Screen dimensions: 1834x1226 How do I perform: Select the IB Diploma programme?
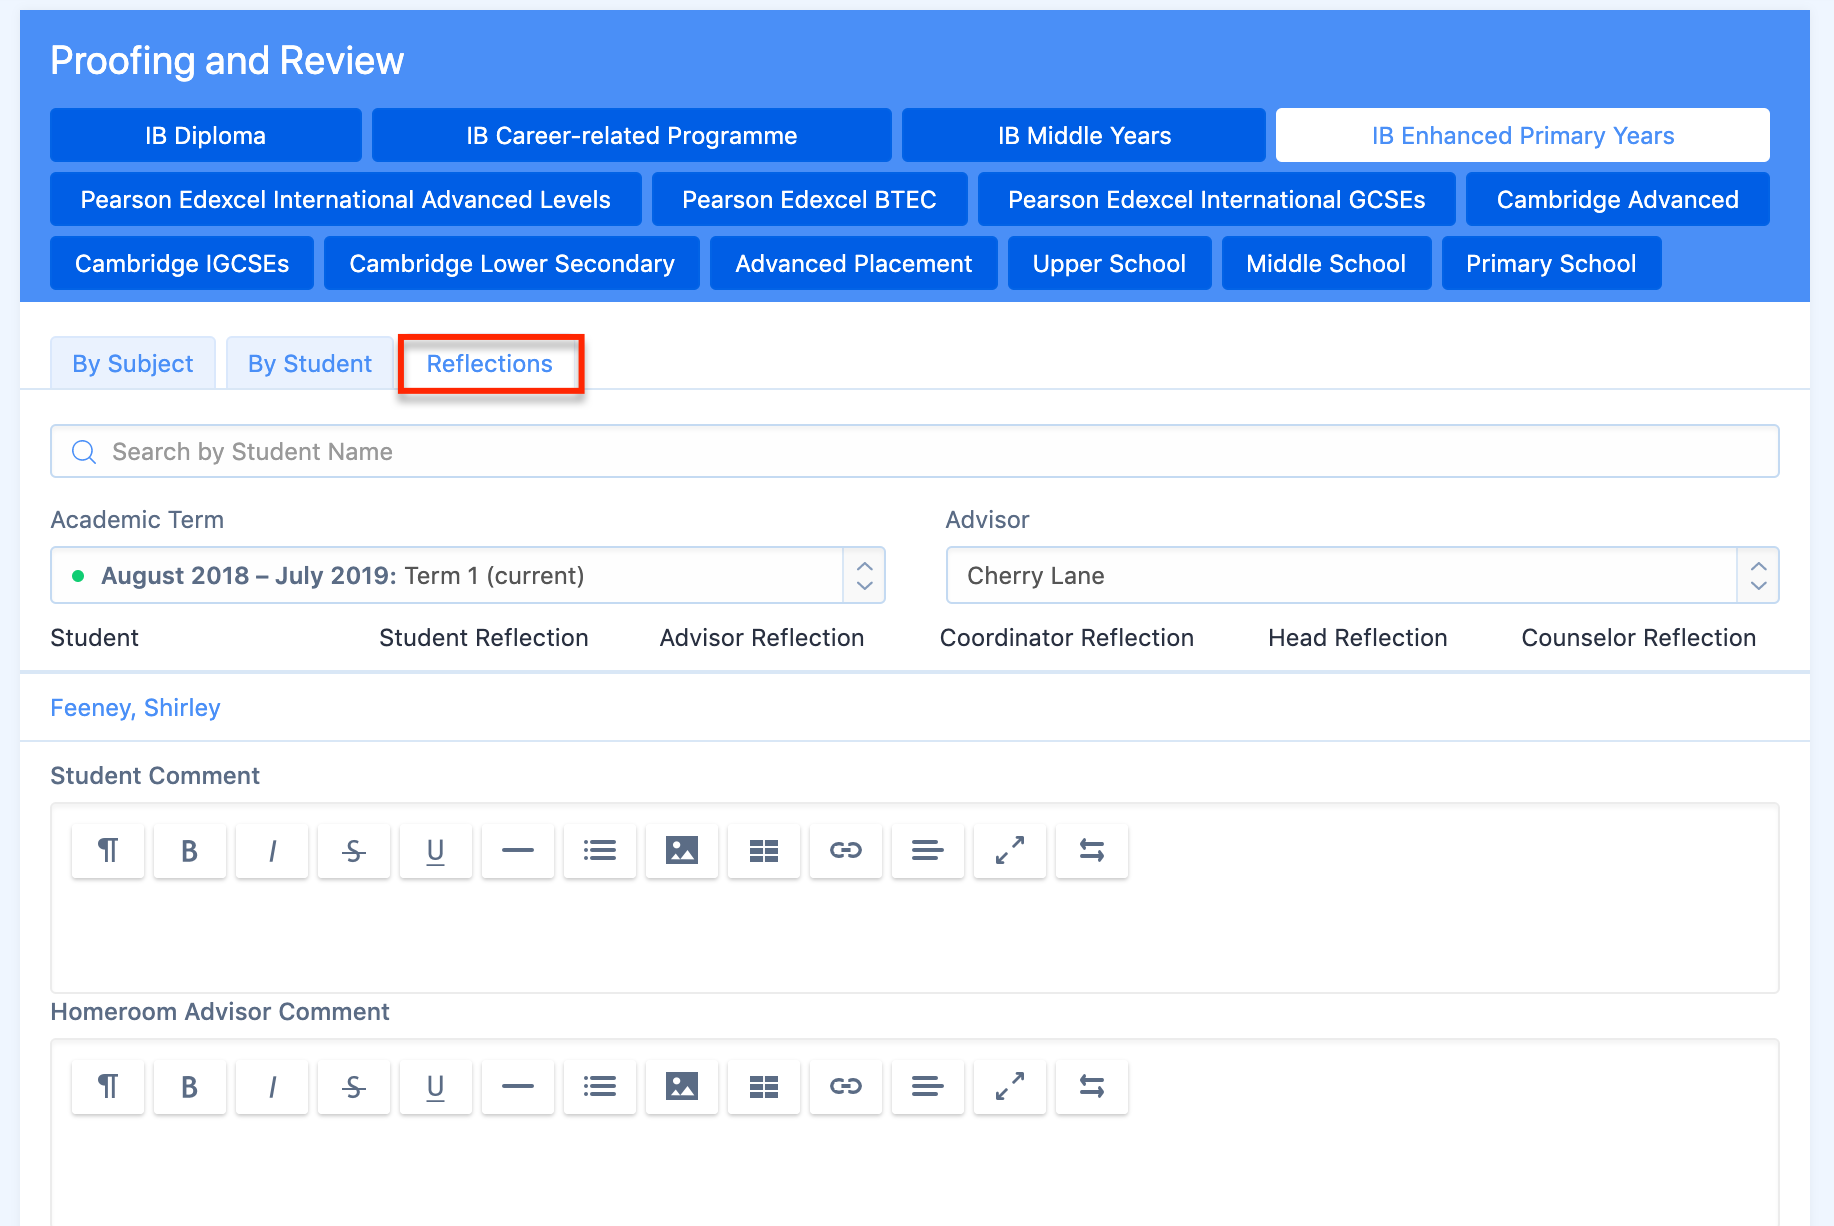pos(206,135)
